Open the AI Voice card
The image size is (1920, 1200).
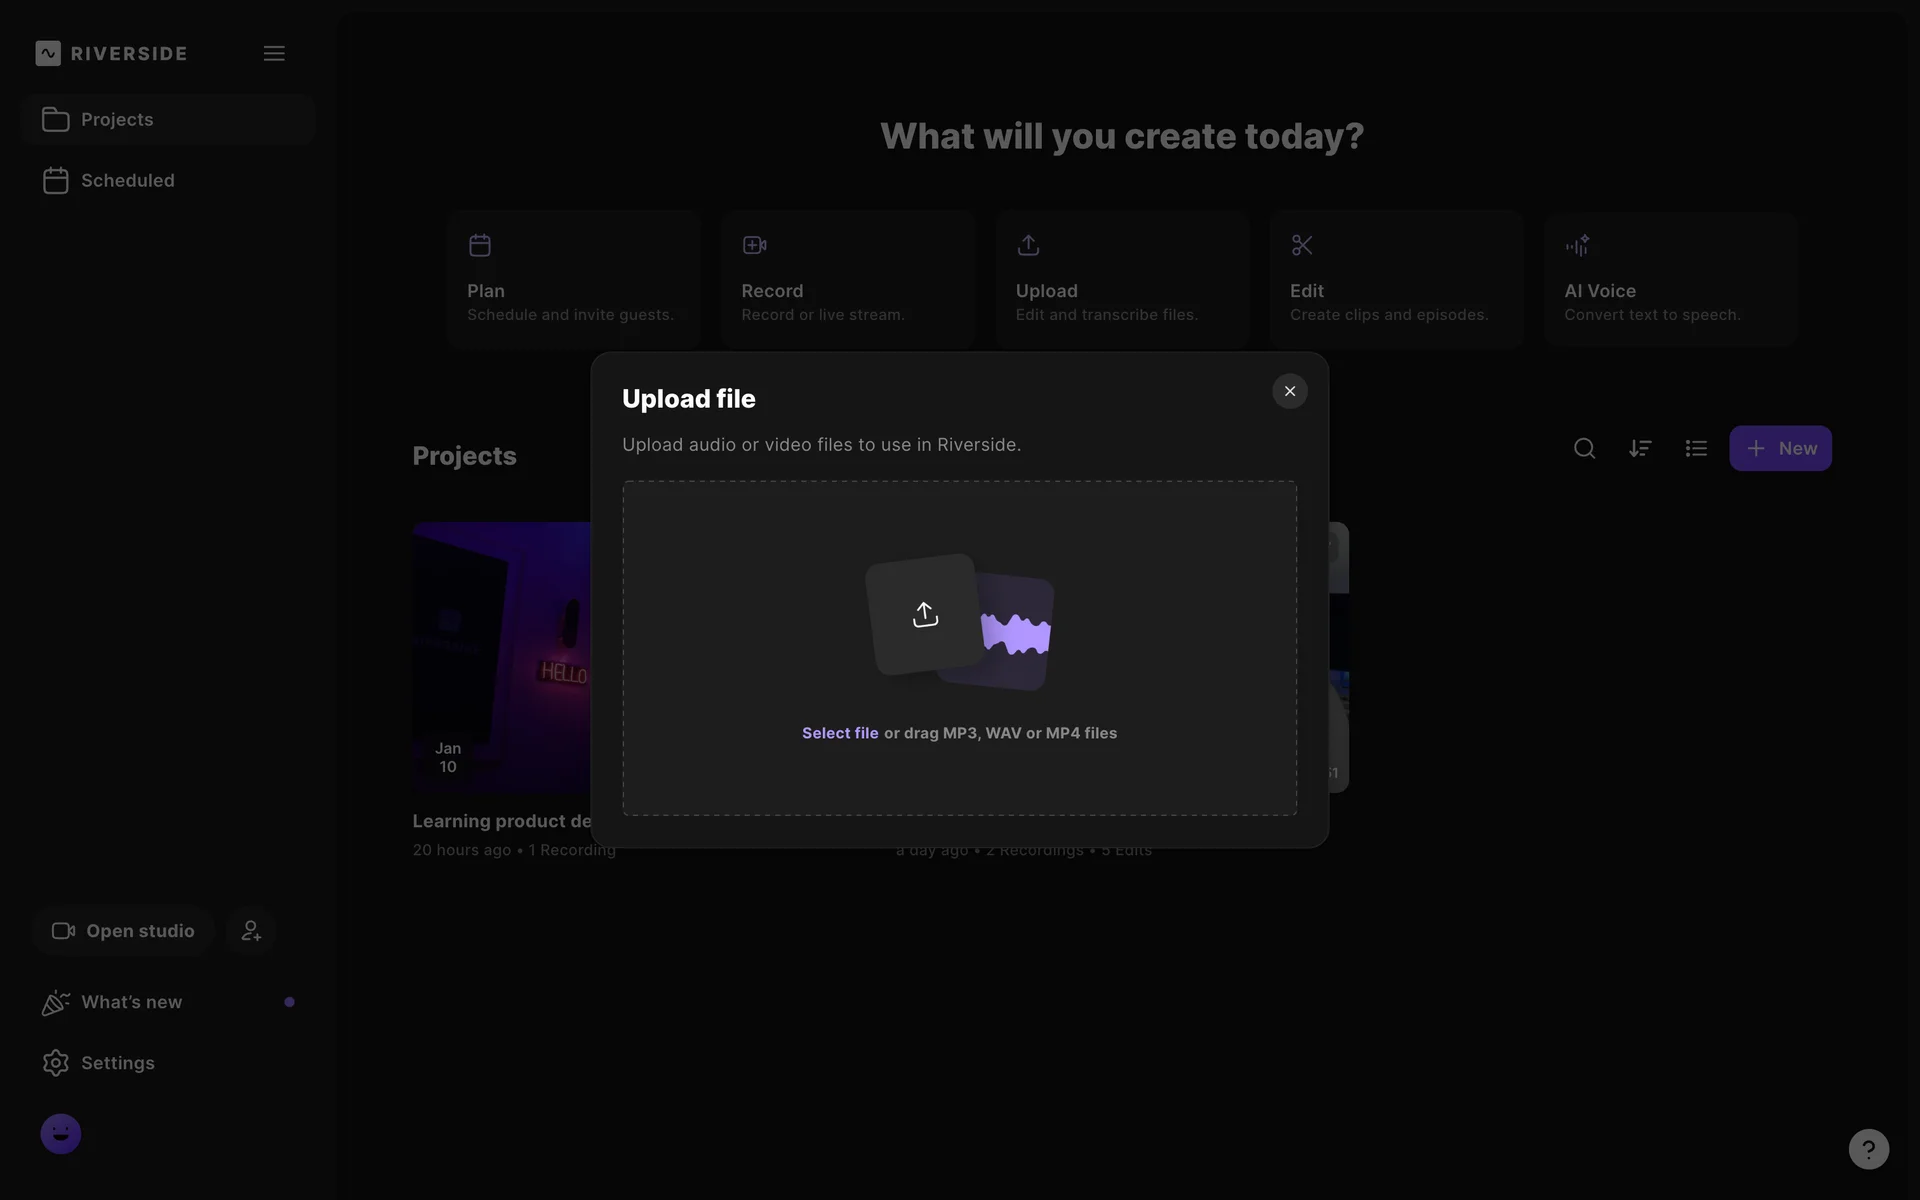coord(1670,279)
